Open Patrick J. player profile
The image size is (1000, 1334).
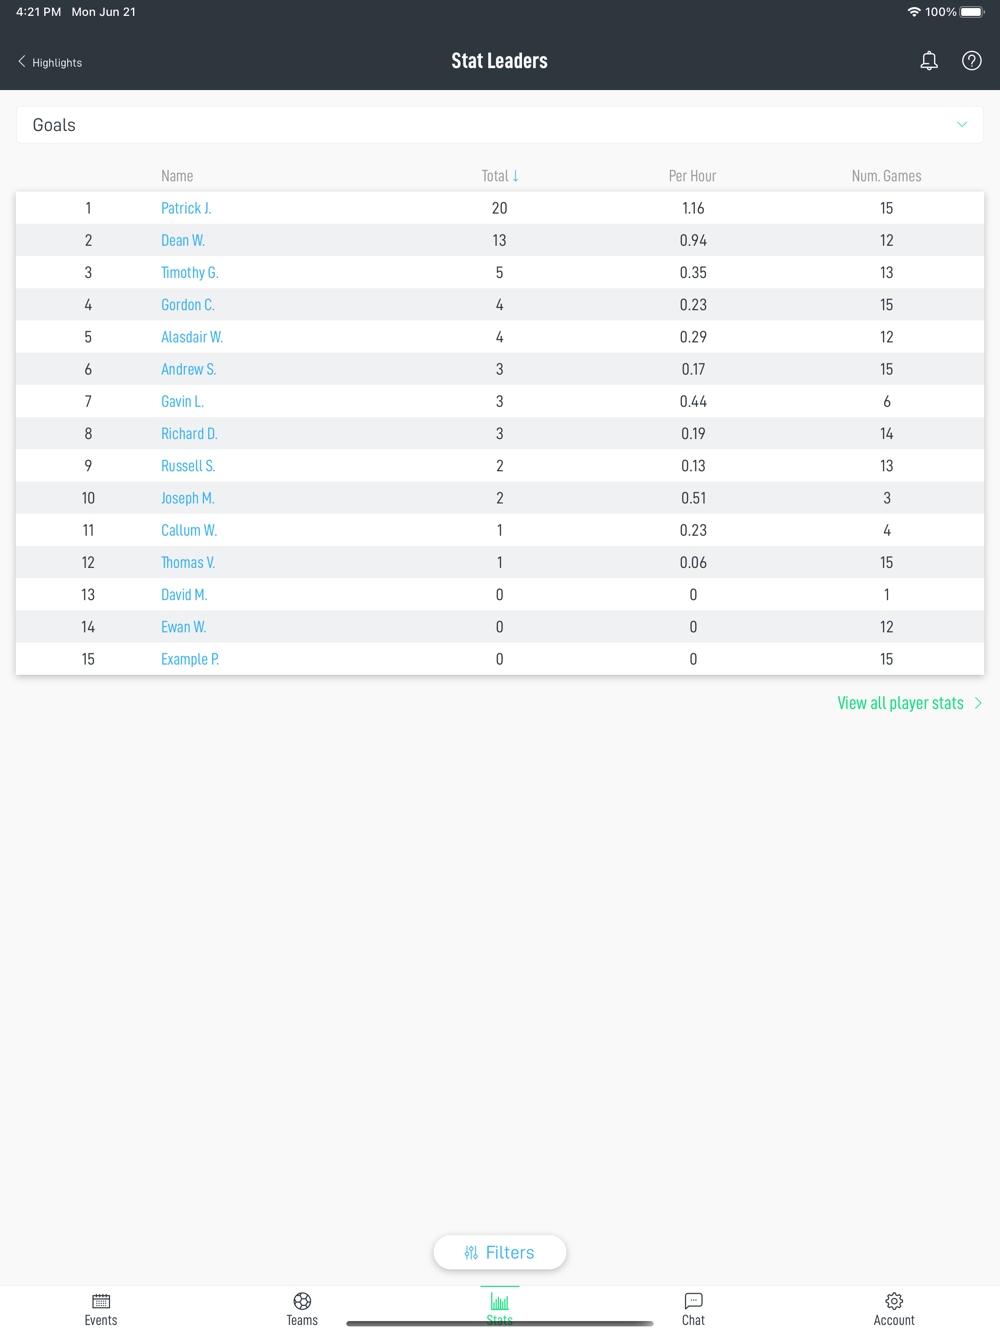pyautogui.click(x=186, y=208)
